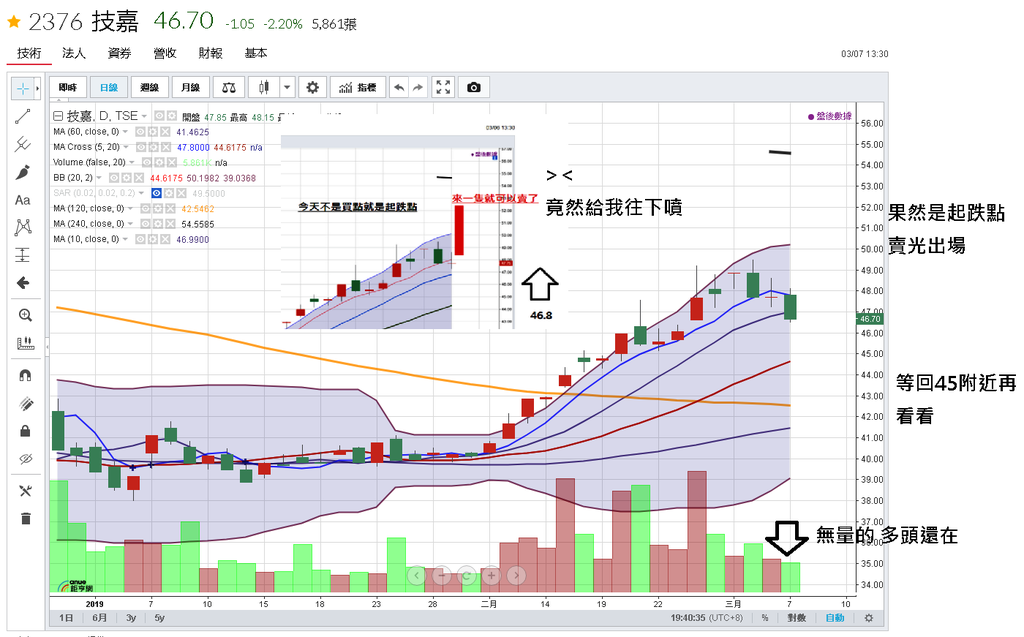Open chart settings gear in top toolbar
The image size is (1024, 637).
click(x=313, y=88)
